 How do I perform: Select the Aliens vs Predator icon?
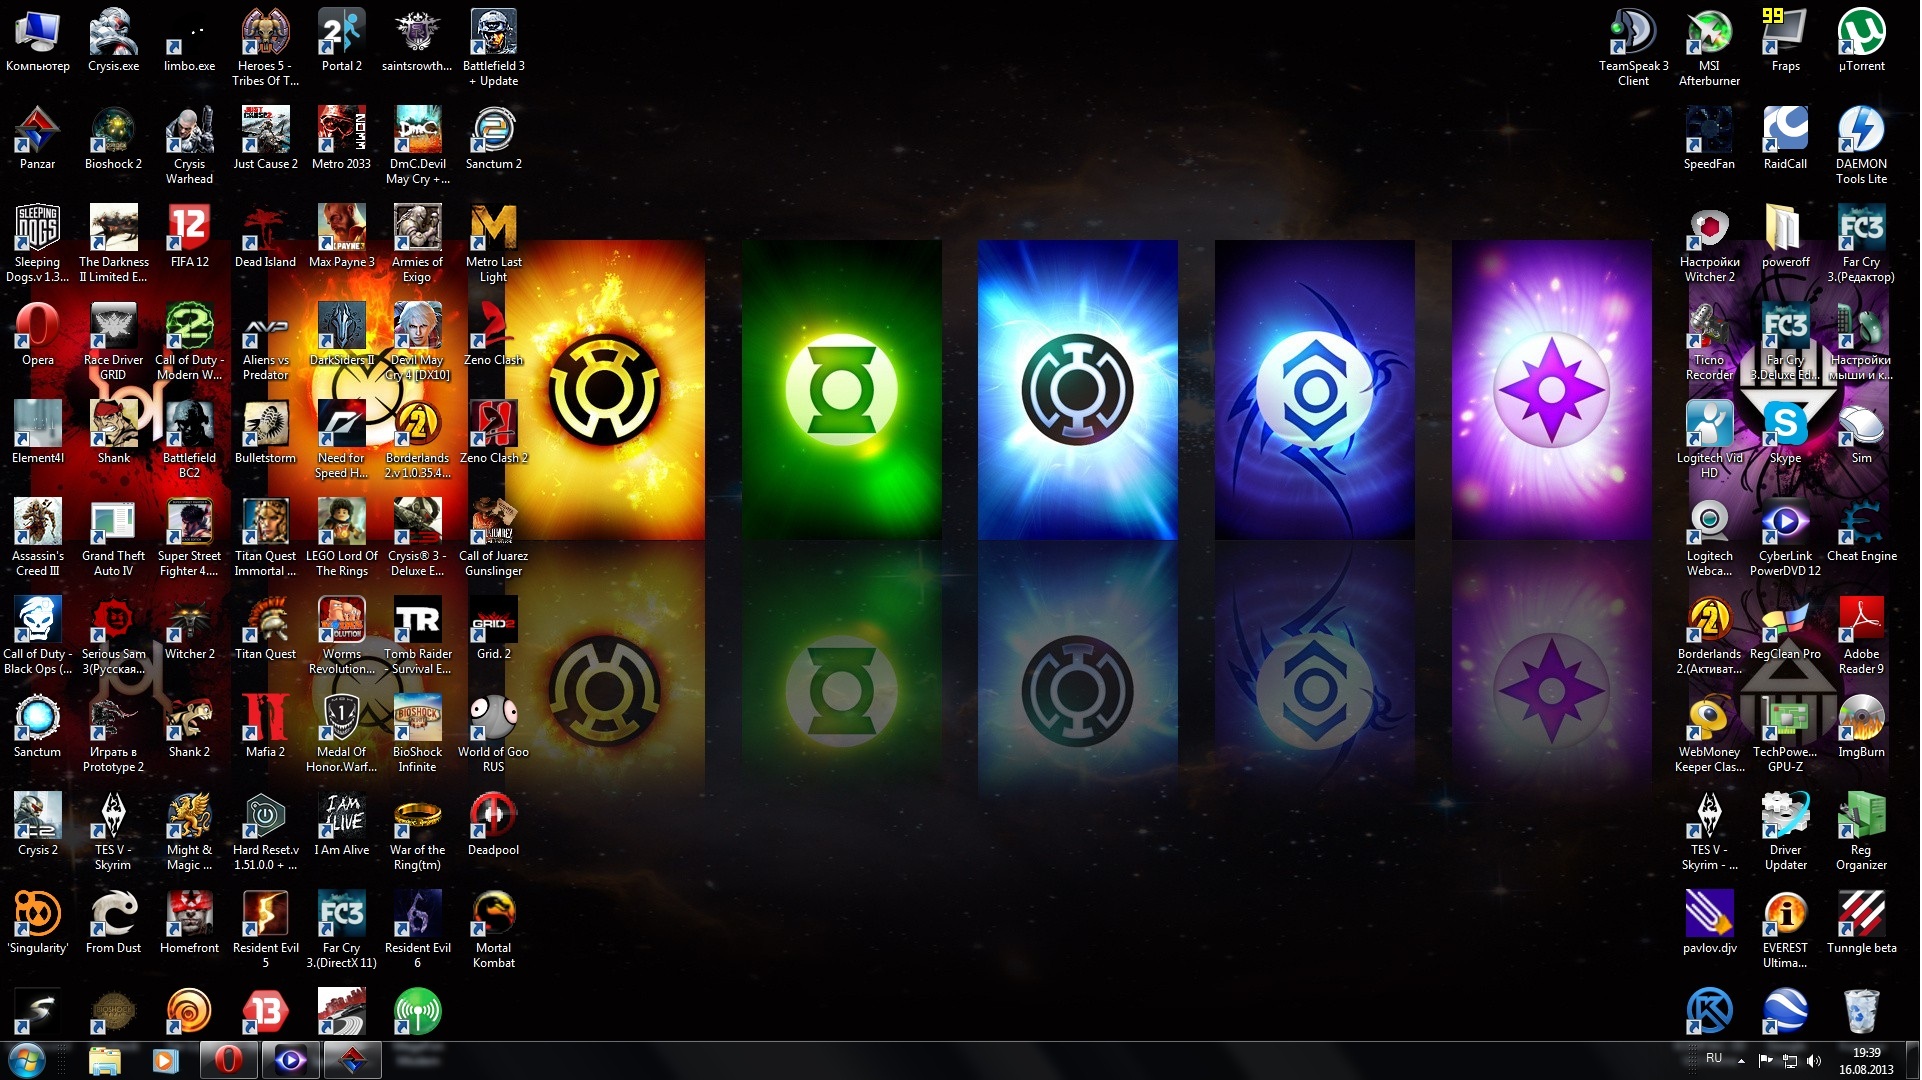[x=265, y=342]
